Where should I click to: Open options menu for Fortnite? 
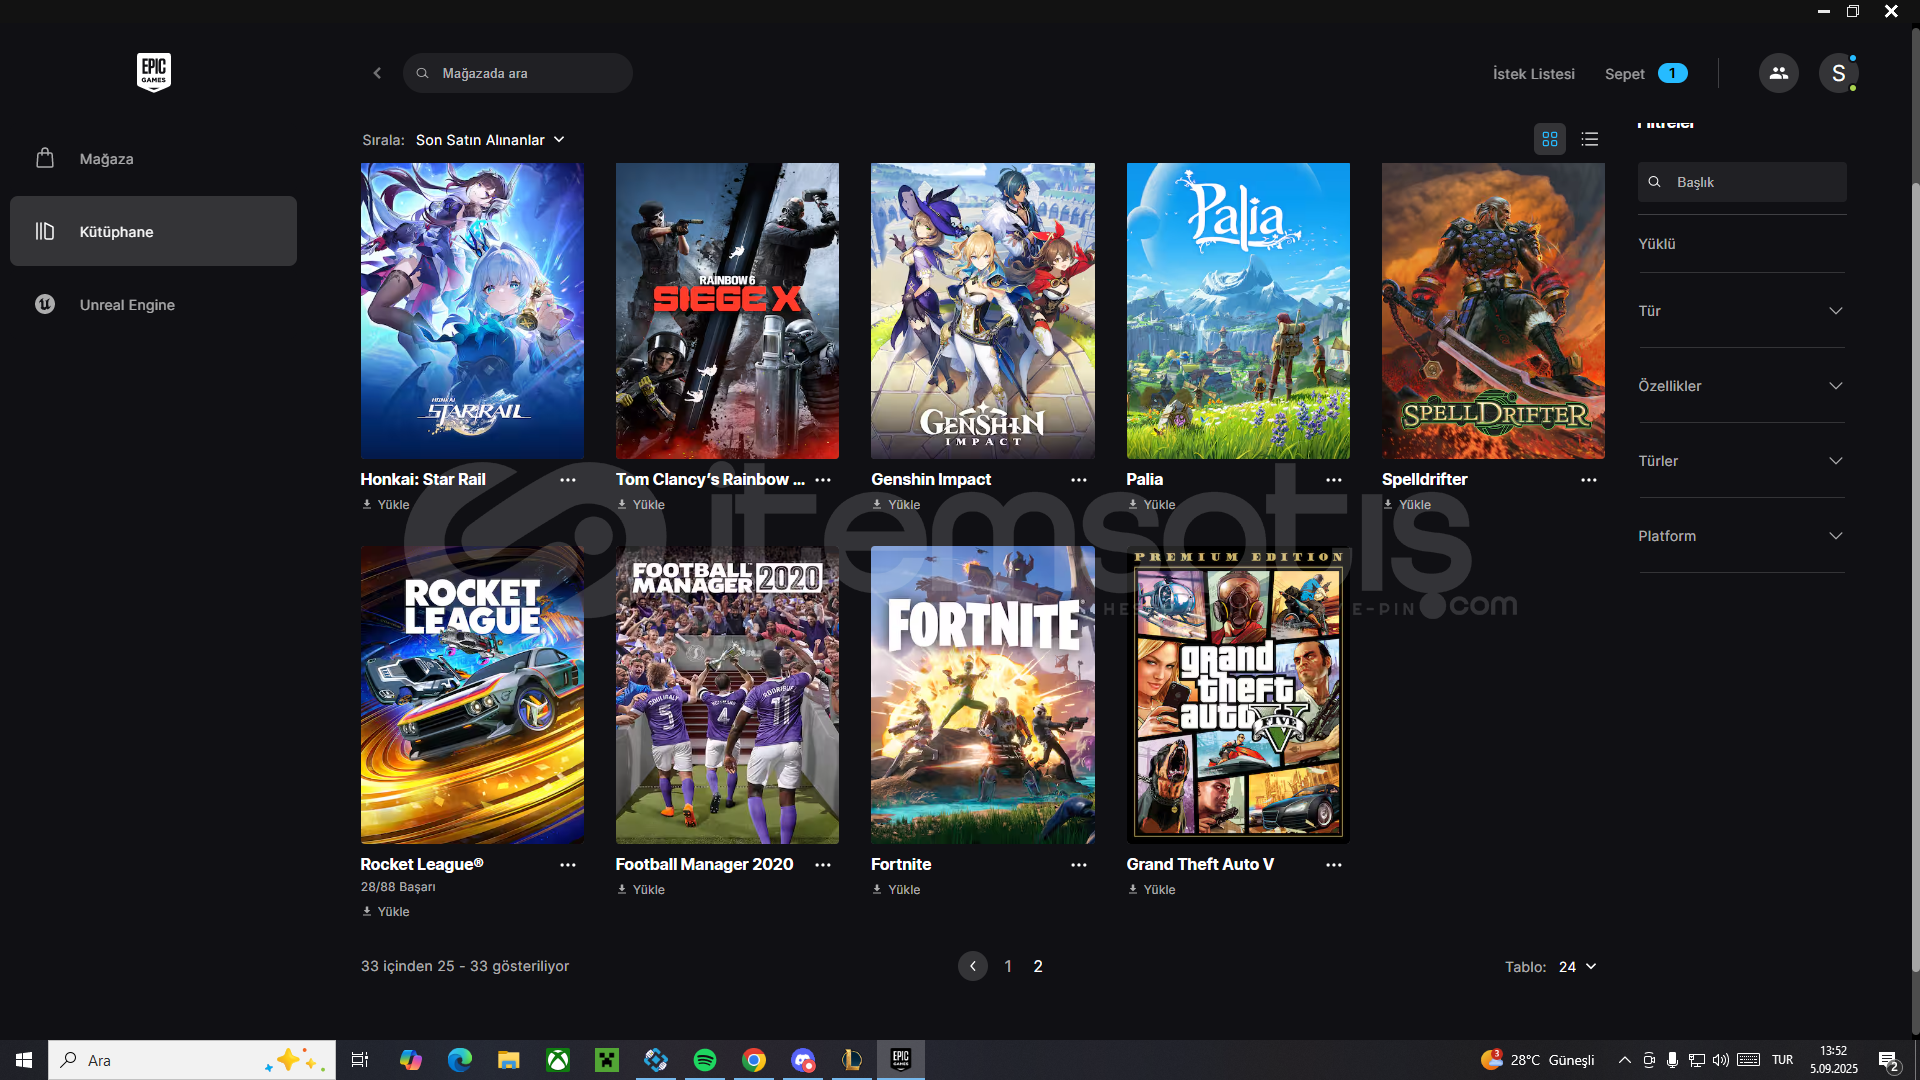point(1079,865)
